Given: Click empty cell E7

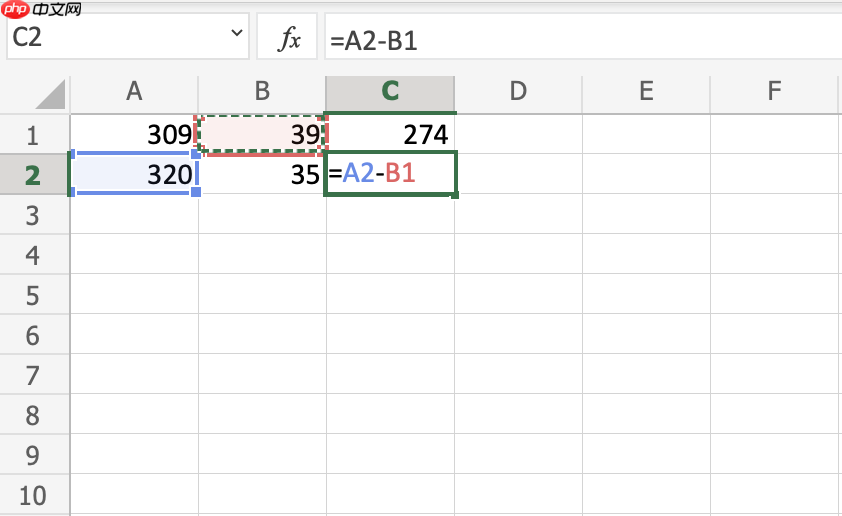Looking at the screenshot, I should tap(646, 374).
